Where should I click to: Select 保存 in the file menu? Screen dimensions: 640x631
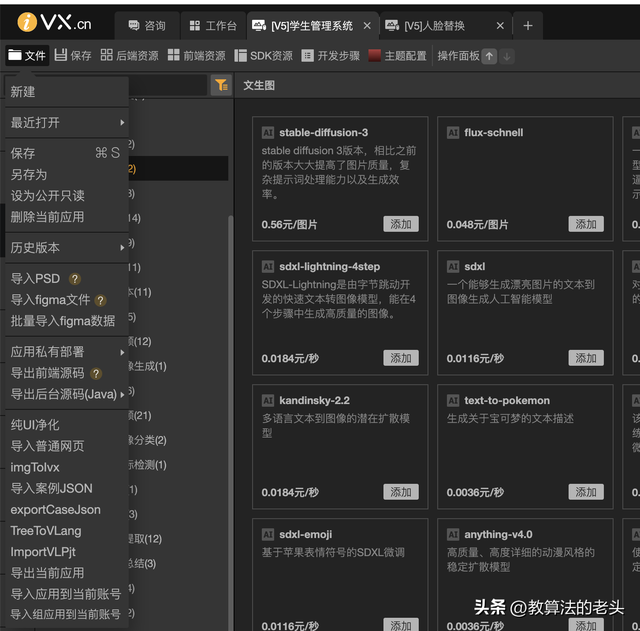(67, 153)
